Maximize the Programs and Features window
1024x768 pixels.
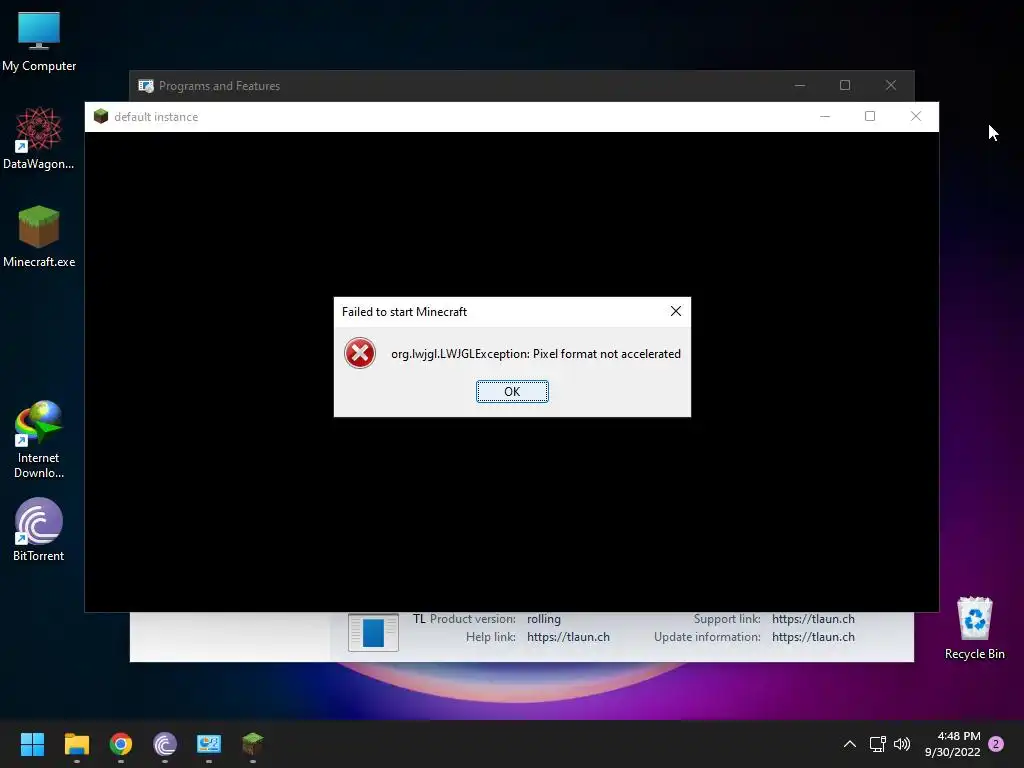coord(845,86)
